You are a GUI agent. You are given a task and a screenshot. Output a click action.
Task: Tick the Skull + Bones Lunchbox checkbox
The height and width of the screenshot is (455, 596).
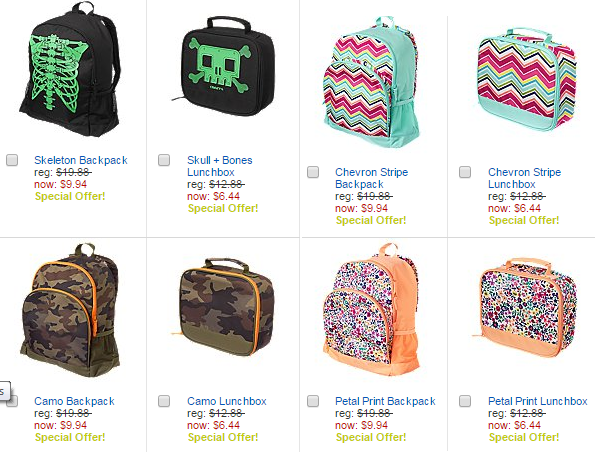[164, 160]
